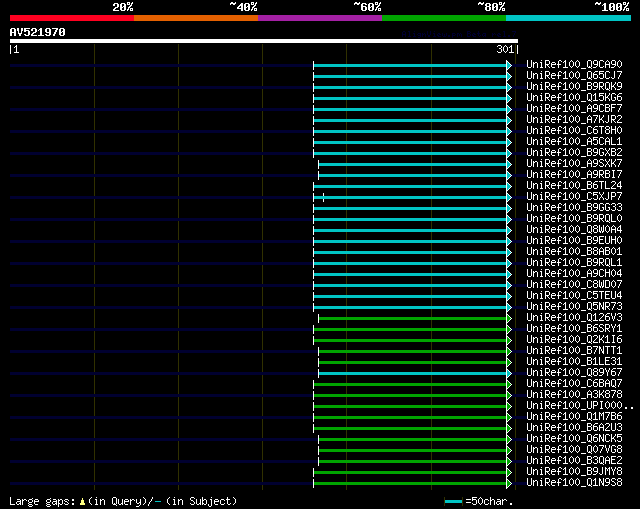The width and height of the screenshot is (640, 509).
Task: Open hit UniRef100_A9CBF7
Action: tap(574, 109)
